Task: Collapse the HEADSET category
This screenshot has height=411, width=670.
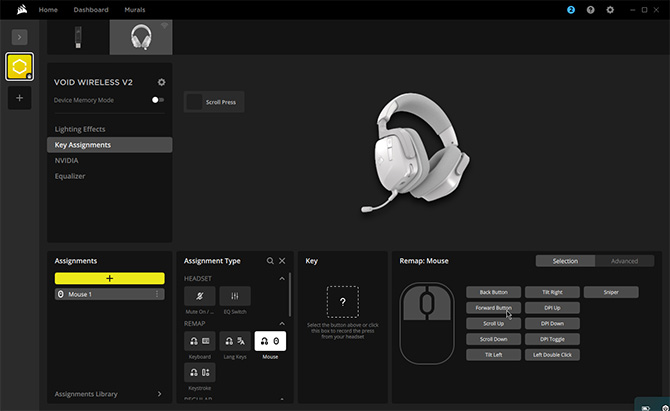Action: pos(282,279)
